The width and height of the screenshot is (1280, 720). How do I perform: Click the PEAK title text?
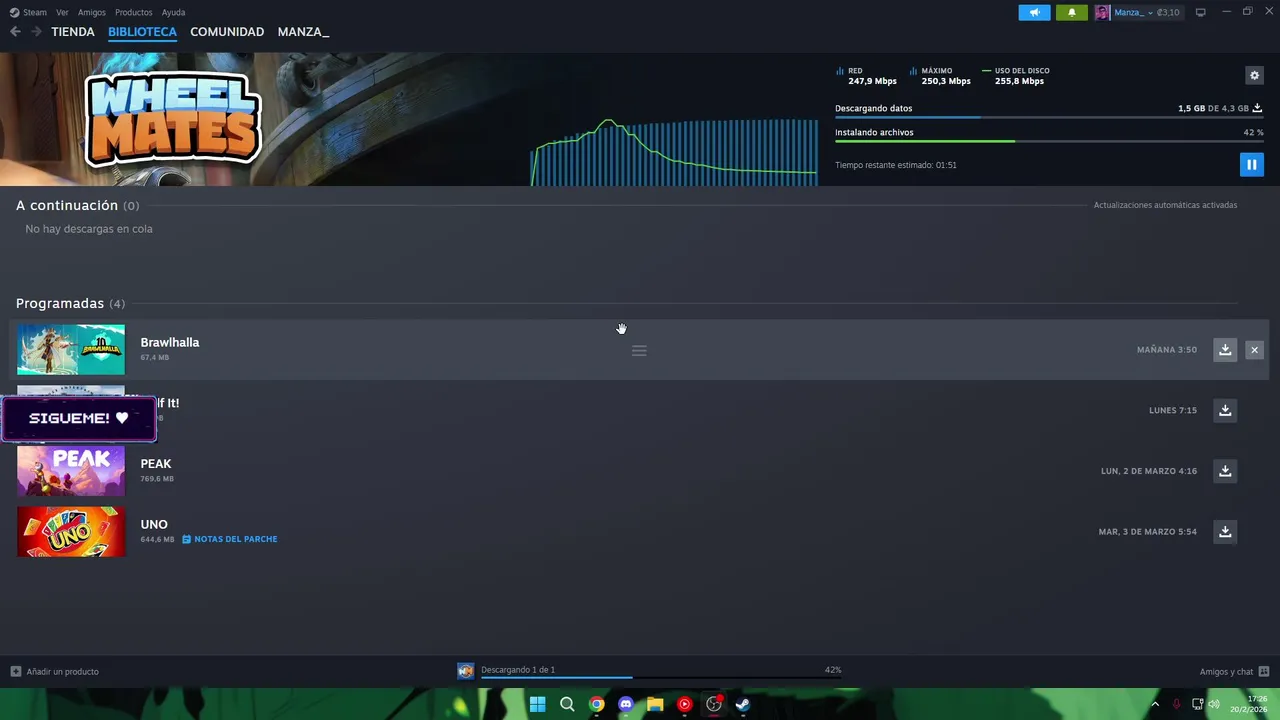pyautogui.click(x=156, y=464)
